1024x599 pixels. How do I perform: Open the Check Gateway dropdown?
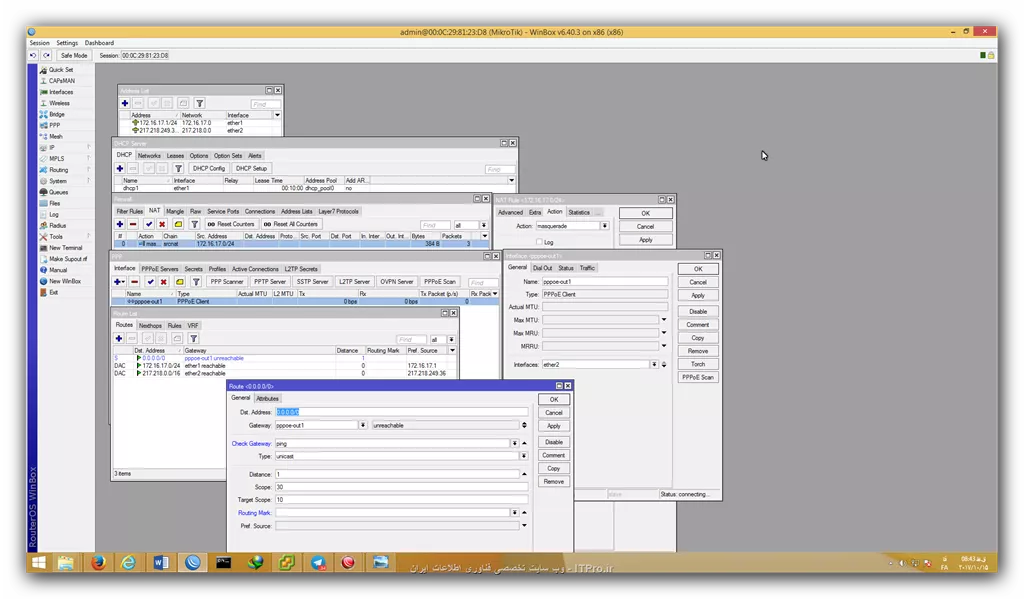point(515,444)
